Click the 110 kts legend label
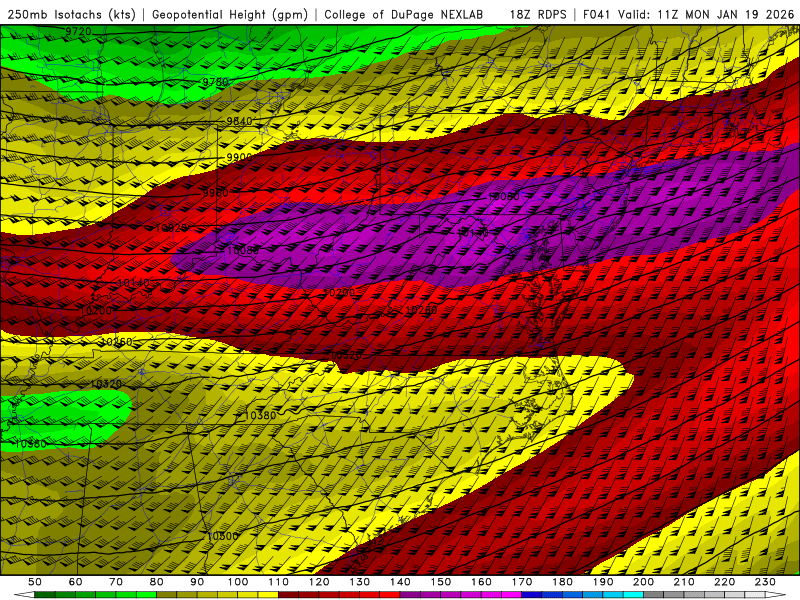800x600 pixels. pyautogui.click(x=279, y=582)
